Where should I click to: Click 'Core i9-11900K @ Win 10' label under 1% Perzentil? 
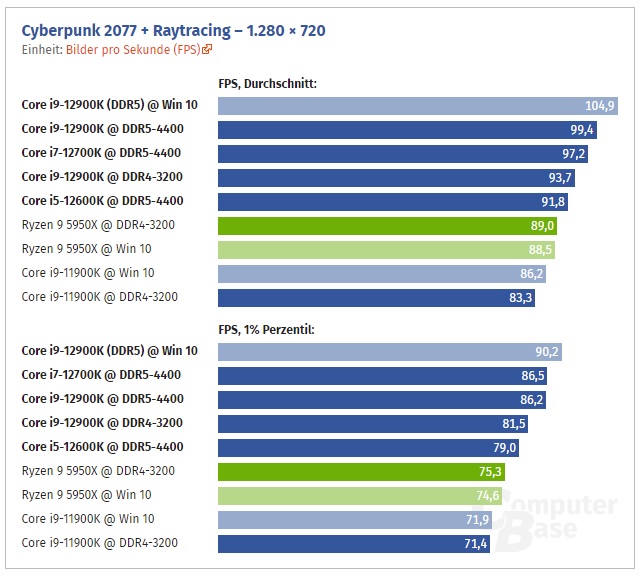point(88,519)
